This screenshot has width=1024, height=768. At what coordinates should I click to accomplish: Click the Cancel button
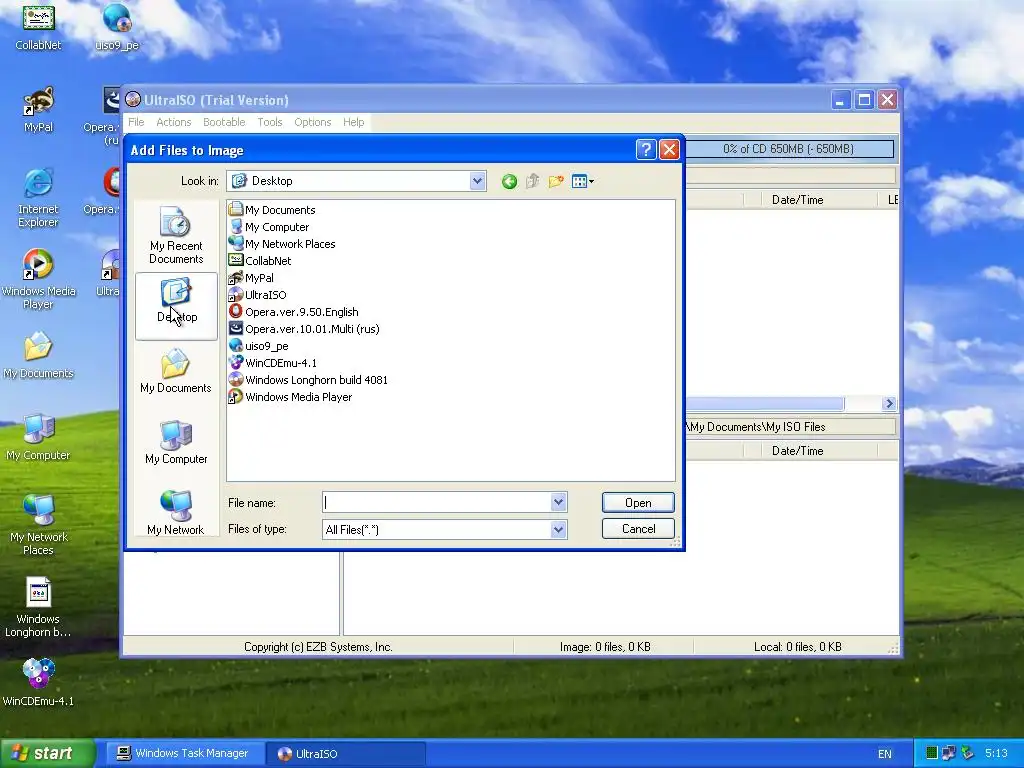638,528
